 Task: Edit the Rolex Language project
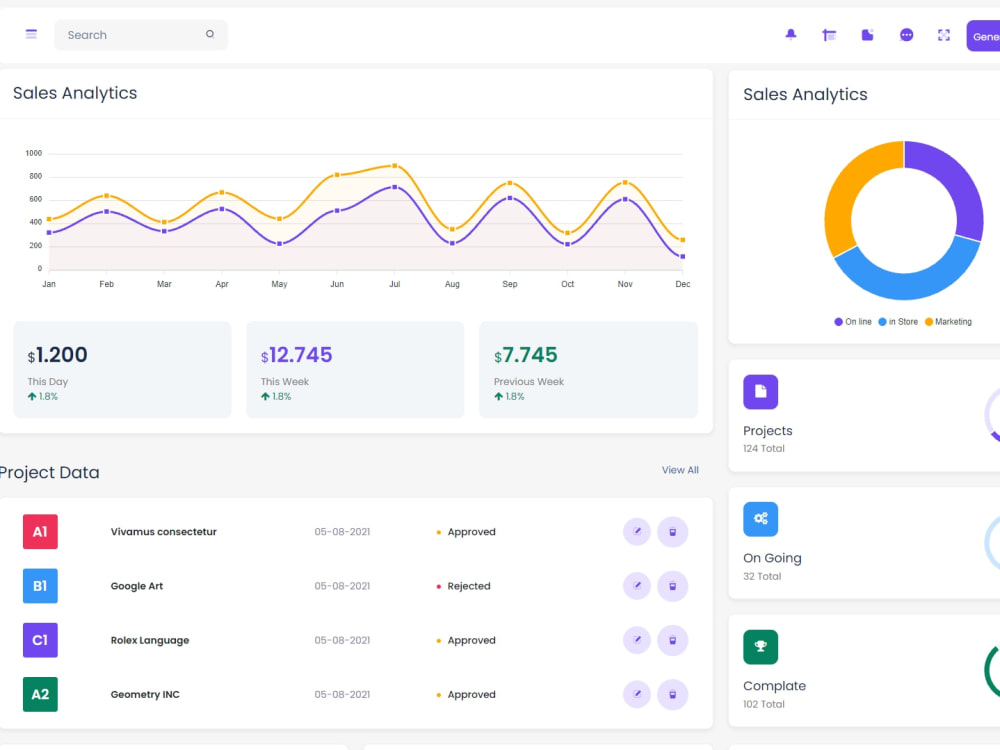tap(636, 640)
